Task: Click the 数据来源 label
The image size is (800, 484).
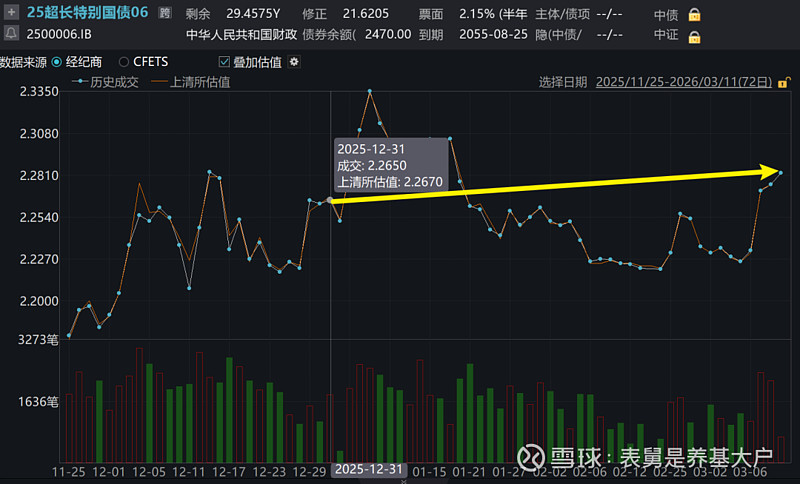Action: pyautogui.click(x=23, y=62)
